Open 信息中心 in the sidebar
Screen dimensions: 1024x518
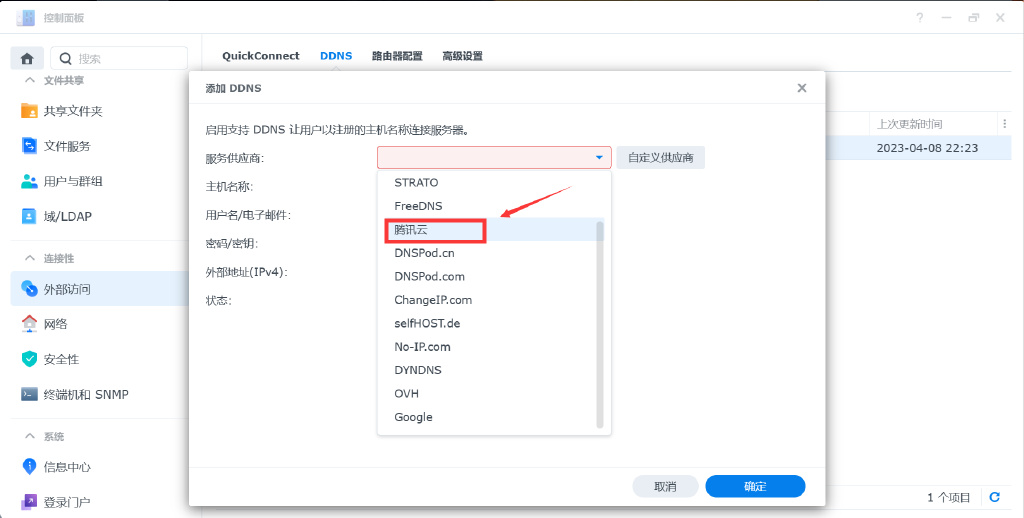click(x=67, y=467)
